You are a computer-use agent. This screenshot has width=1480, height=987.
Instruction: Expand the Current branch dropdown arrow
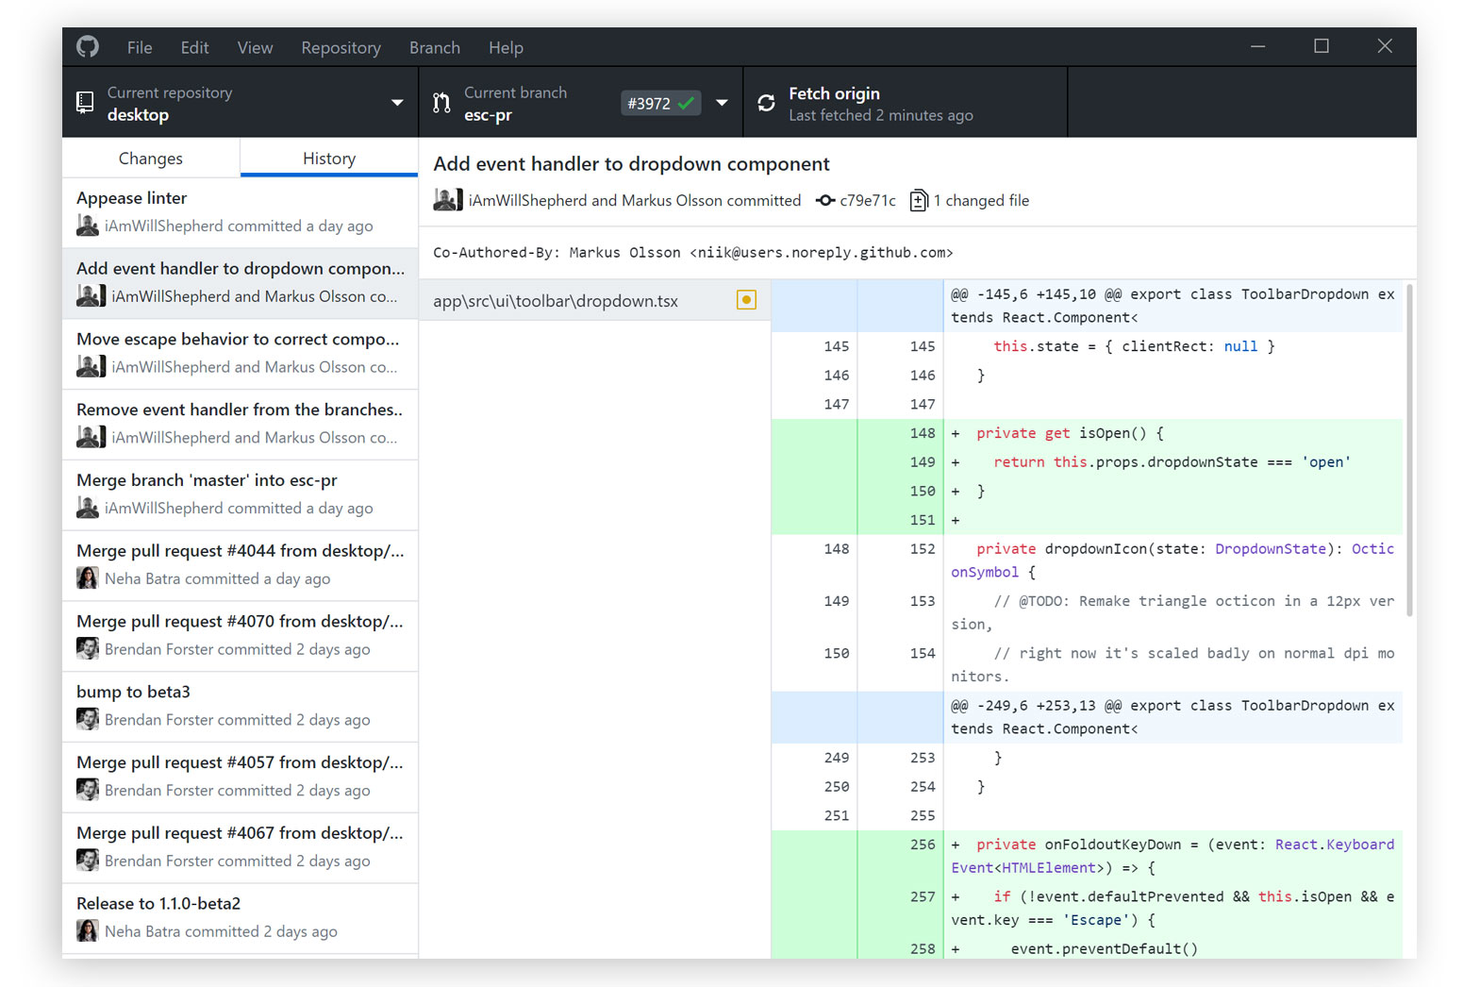tap(721, 103)
